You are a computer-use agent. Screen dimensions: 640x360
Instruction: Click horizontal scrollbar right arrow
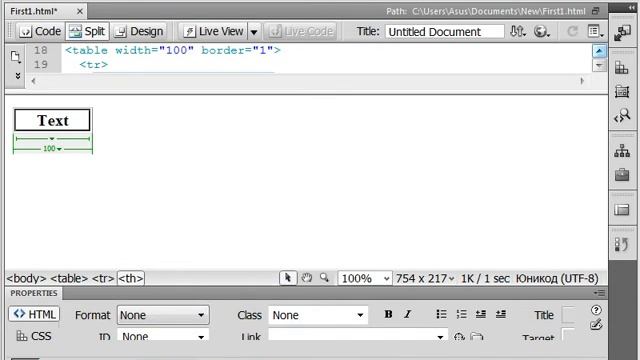click(x=582, y=81)
